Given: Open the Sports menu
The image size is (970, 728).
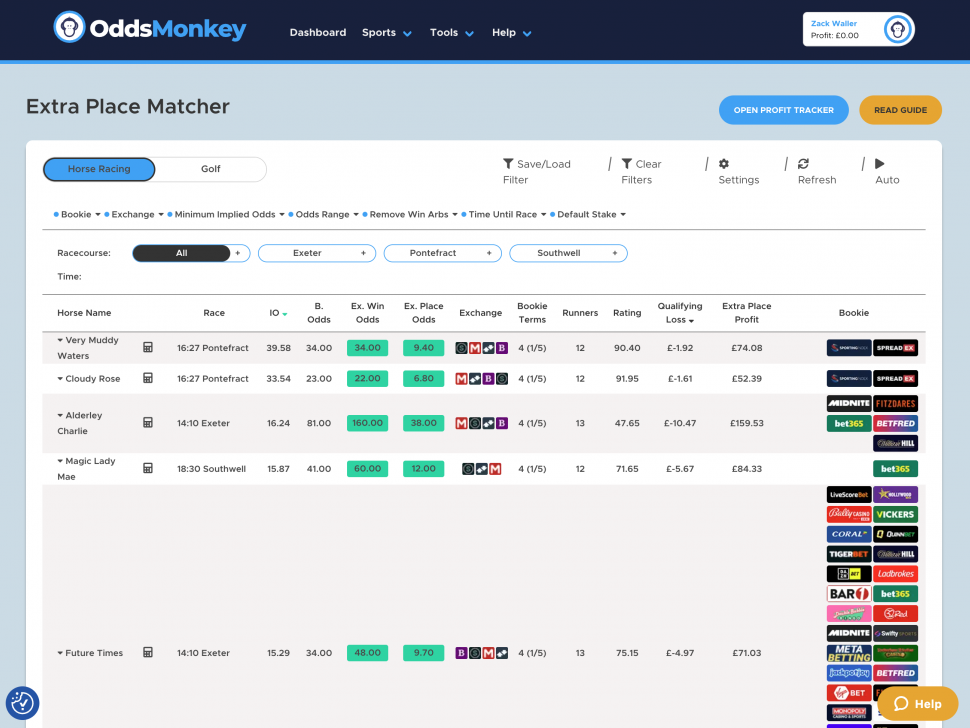Looking at the screenshot, I should [387, 33].
